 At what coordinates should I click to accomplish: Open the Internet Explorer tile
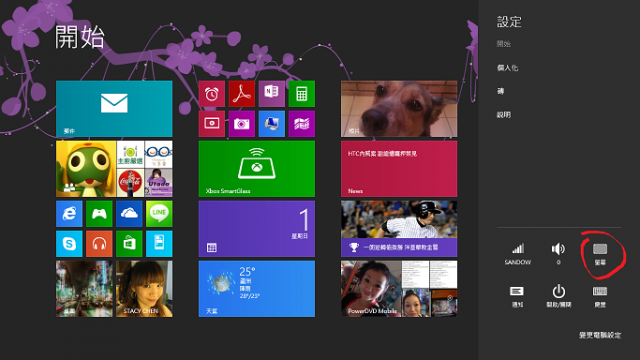pos(69,213)
